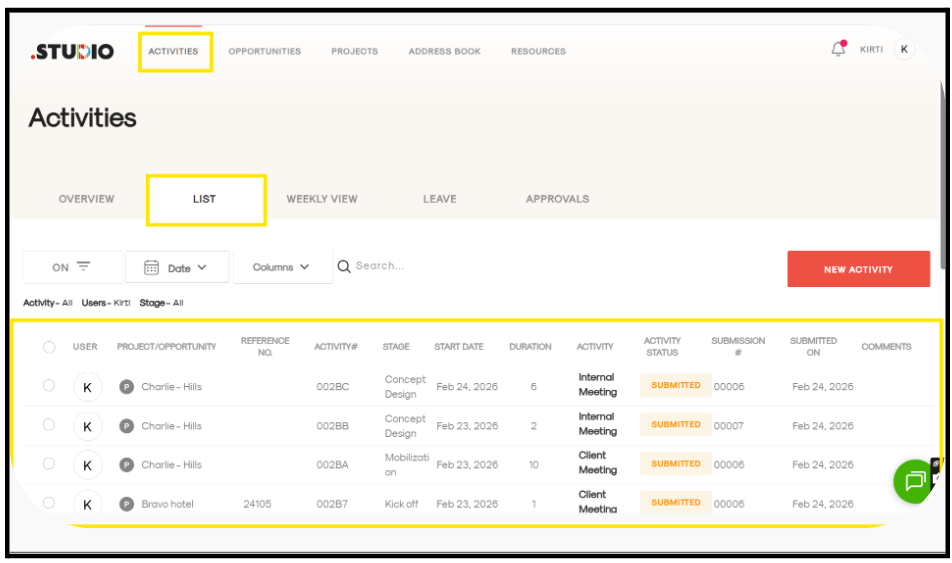
Task: Toggle the select-all checkbox in table header
Action: click(49, 347)
